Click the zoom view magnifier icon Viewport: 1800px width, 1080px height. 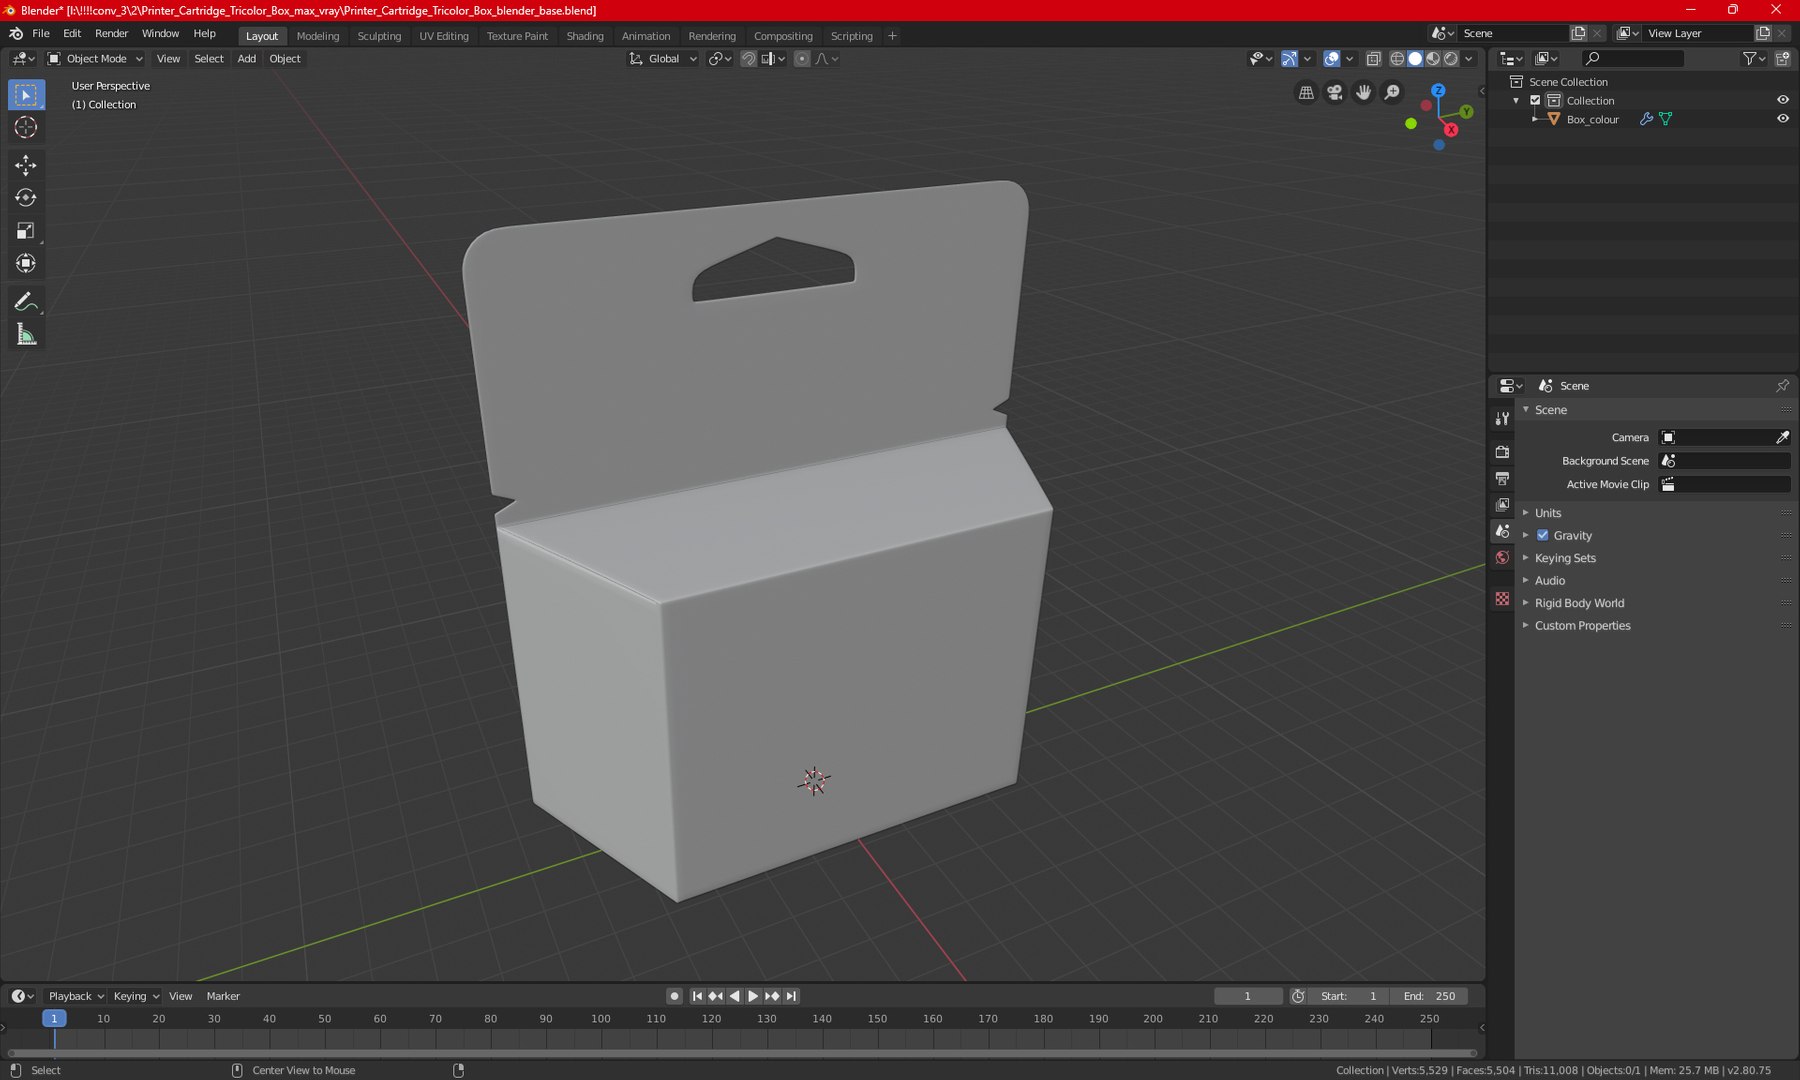[1393, 92]
